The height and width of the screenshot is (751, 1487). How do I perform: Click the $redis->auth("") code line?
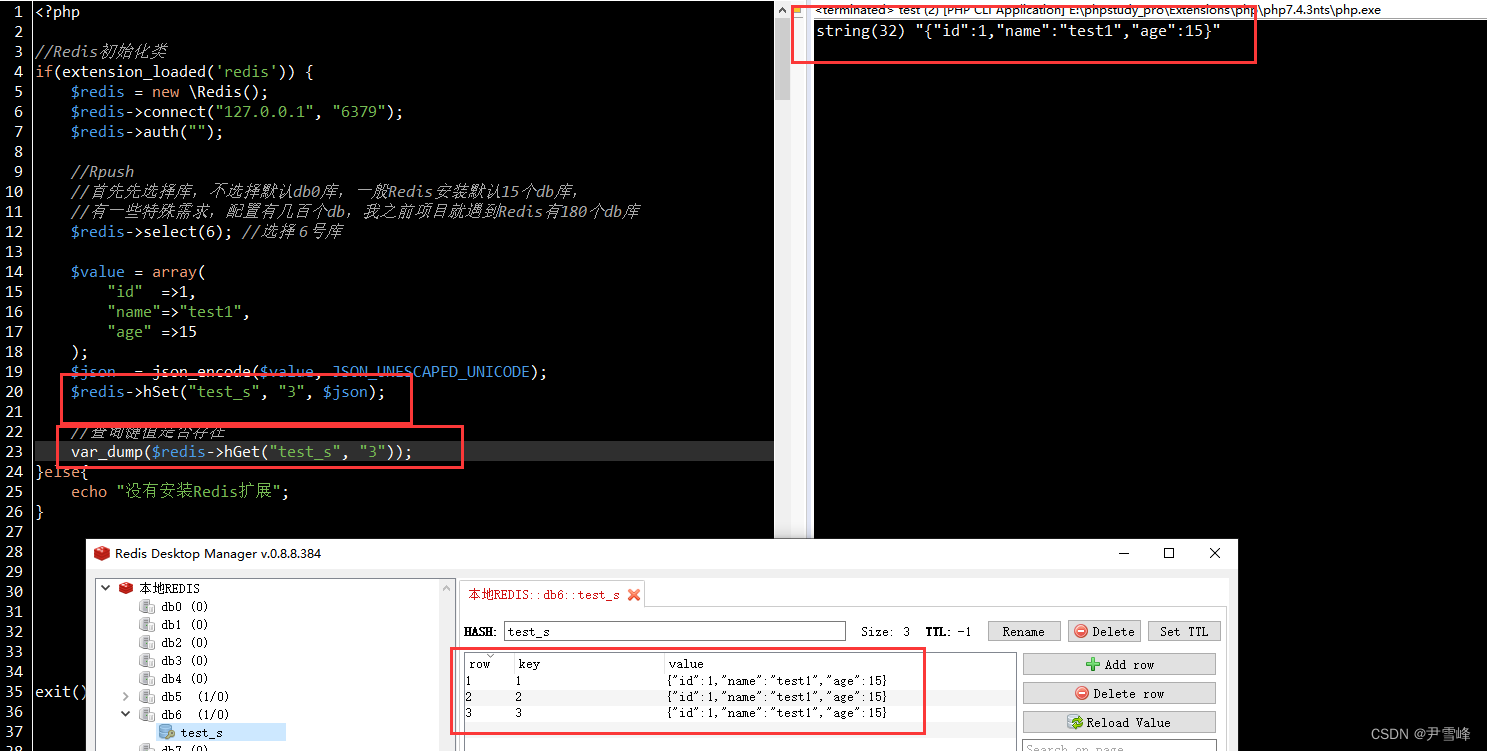click(x=147, y=131)
